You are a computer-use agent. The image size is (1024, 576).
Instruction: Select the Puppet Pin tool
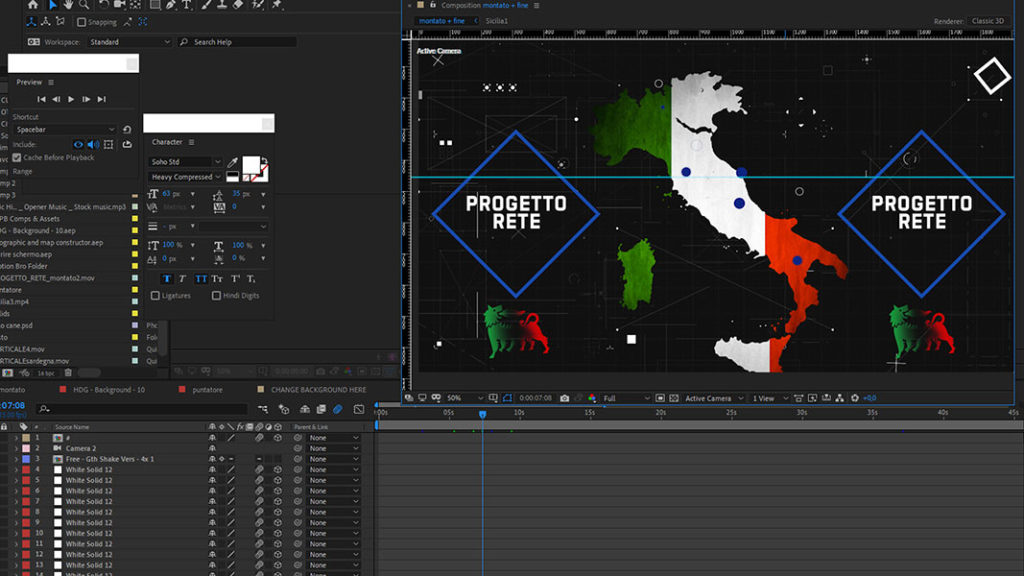coord(278,5)
